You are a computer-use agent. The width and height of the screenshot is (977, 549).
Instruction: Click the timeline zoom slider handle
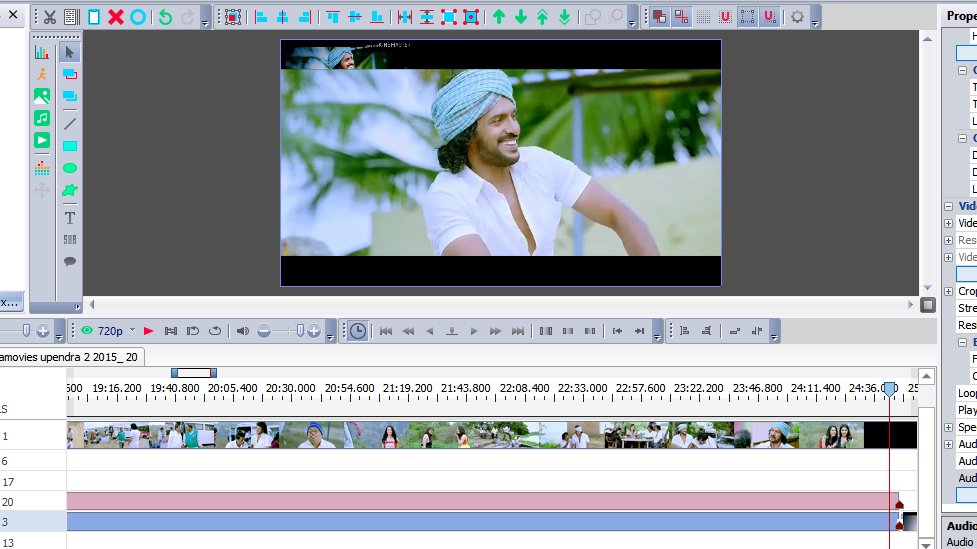coord(26,330)
